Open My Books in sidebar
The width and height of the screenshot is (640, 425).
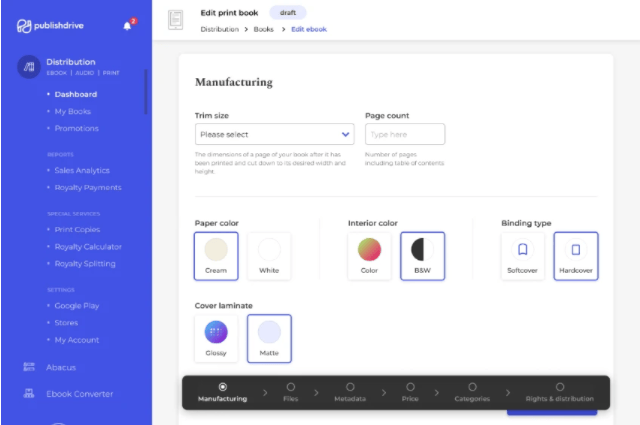click(71, 111)
